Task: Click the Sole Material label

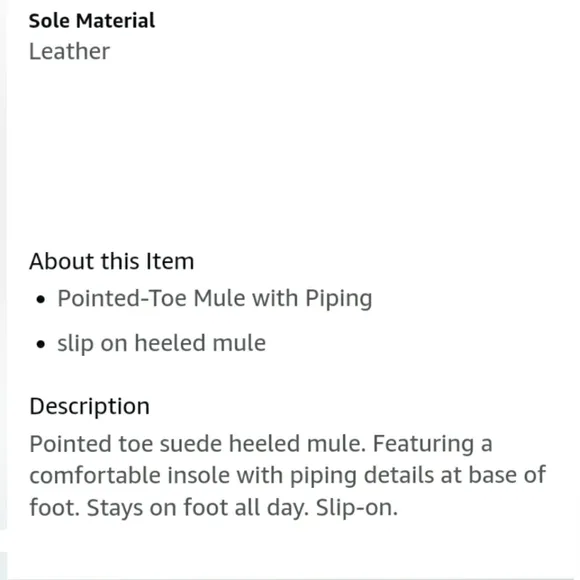Action: [92, 21]
